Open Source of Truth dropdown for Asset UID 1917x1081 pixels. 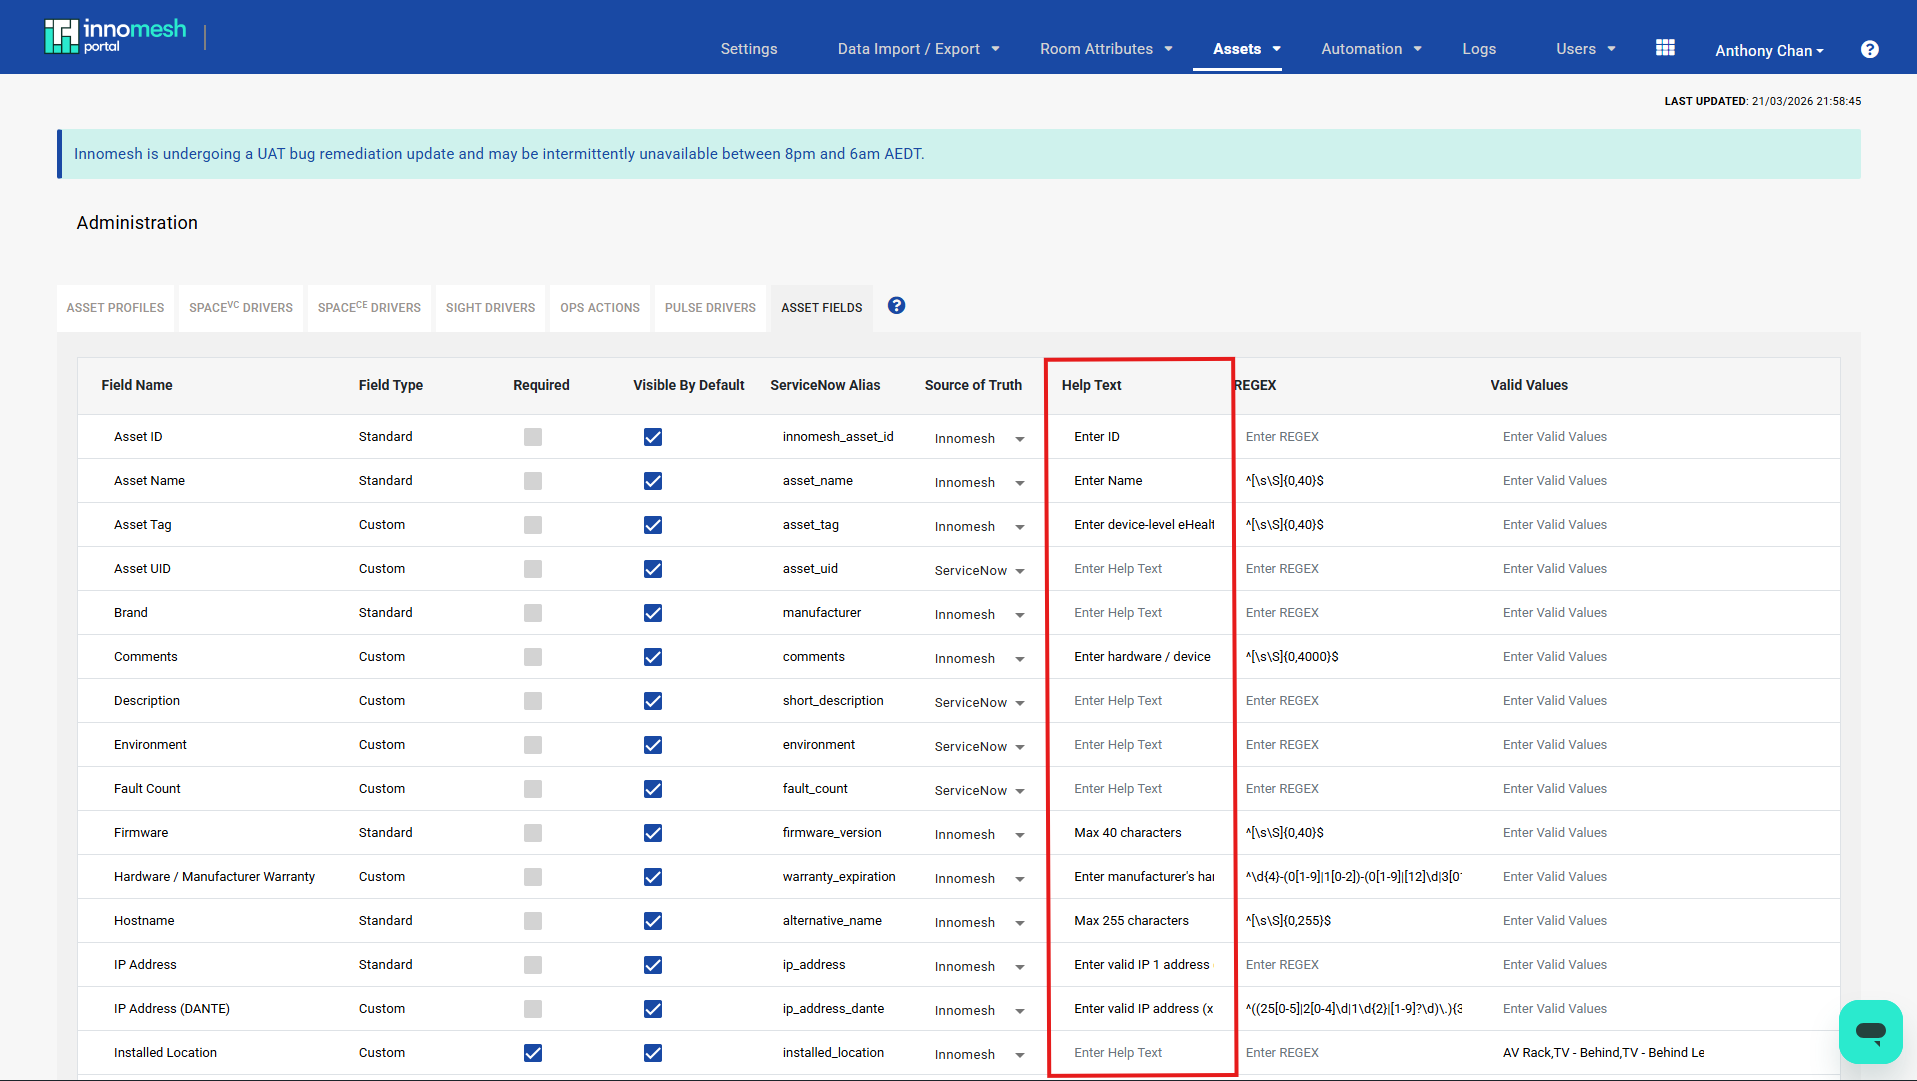[978, 570]
